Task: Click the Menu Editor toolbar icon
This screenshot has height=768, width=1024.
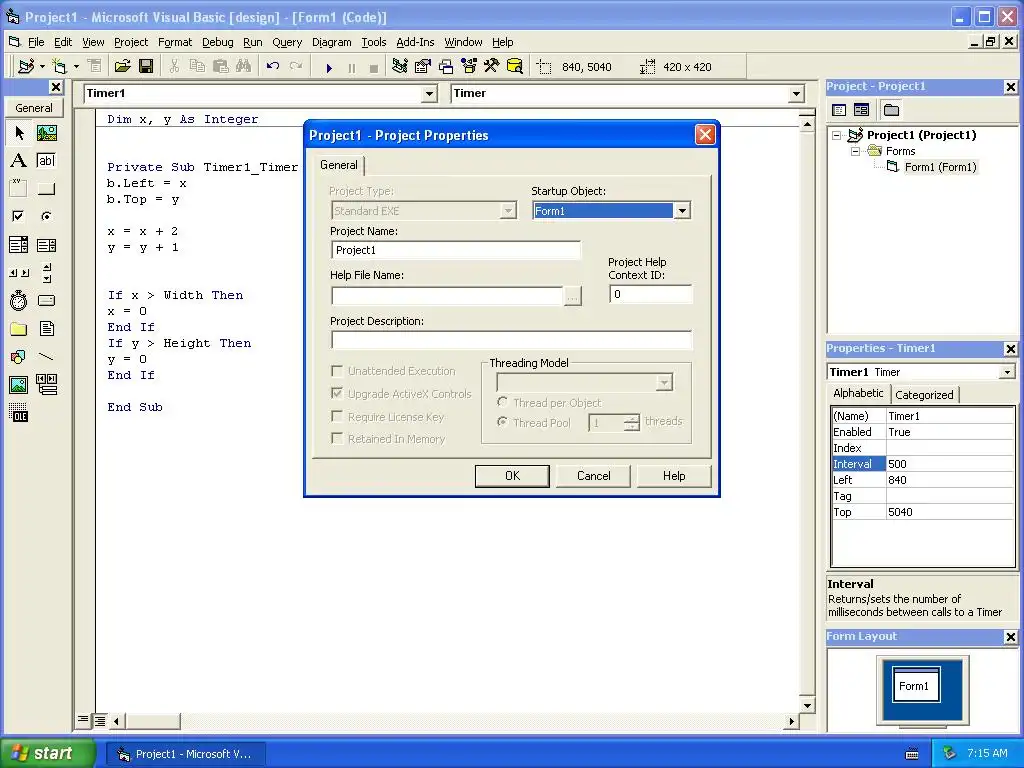Action: tap(95, 66)
